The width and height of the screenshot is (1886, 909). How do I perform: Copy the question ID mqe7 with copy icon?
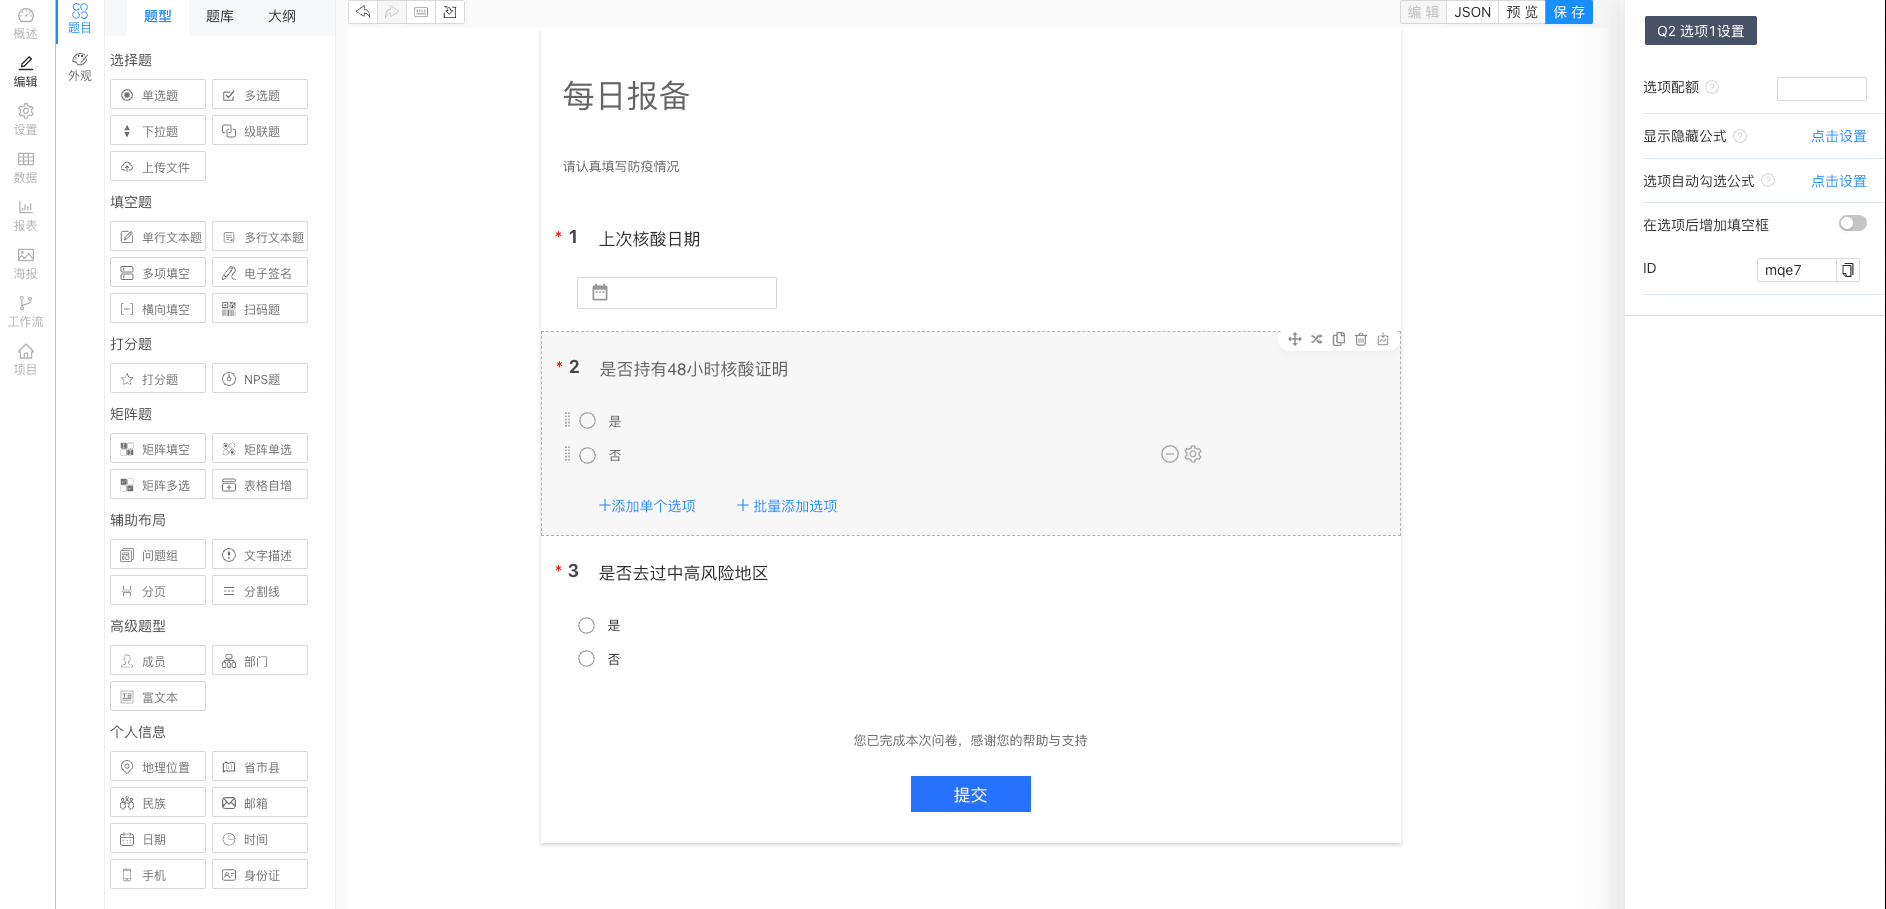pyautogui.click(x=1848, y=269)
